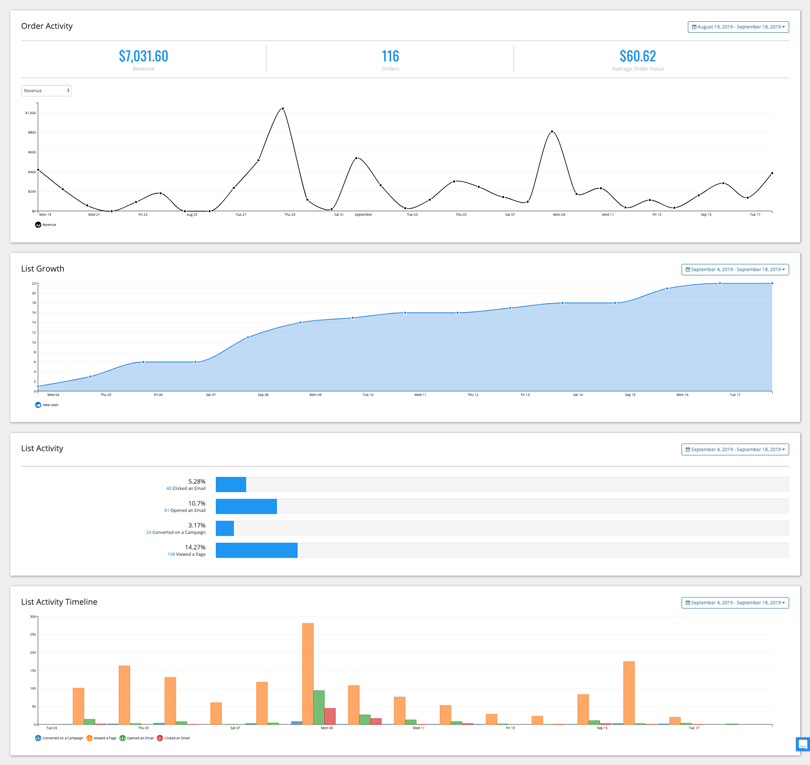Viewport: 810px width, 765px height.
Task: Click the 108 Viewed a Page count link
Action: [171, 554]
